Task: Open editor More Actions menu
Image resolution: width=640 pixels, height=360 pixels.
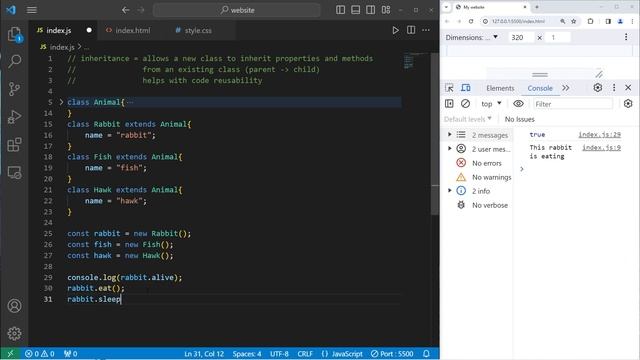Action: (x=426, y=30)
